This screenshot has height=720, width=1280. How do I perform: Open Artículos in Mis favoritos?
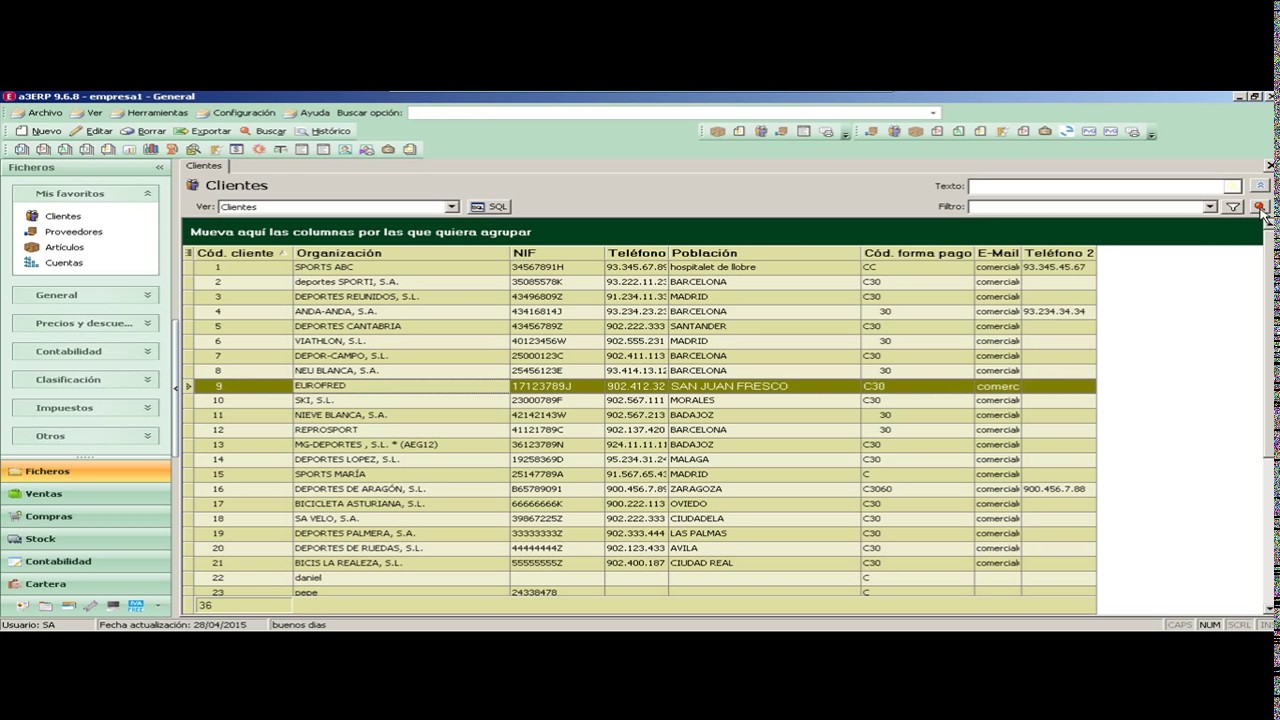point(64,247)
